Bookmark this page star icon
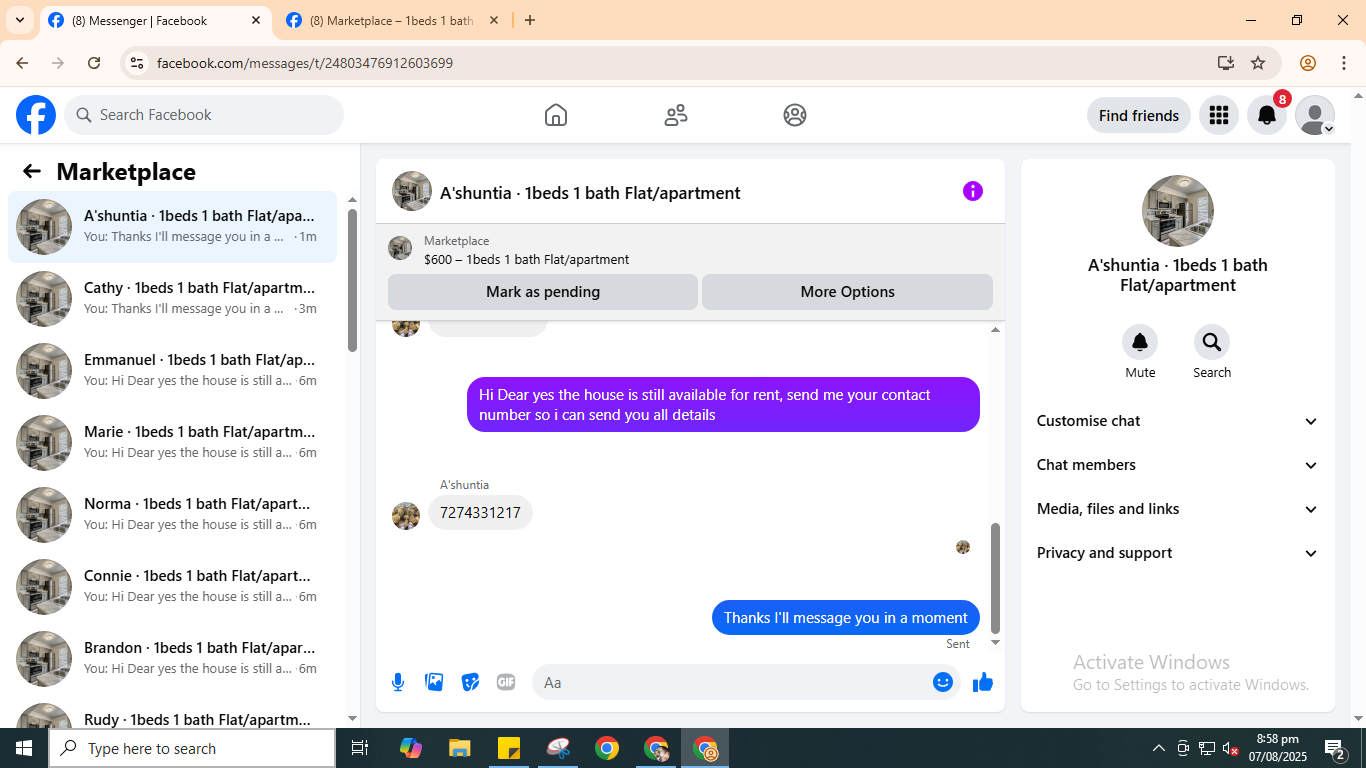 coord(1258,63)
